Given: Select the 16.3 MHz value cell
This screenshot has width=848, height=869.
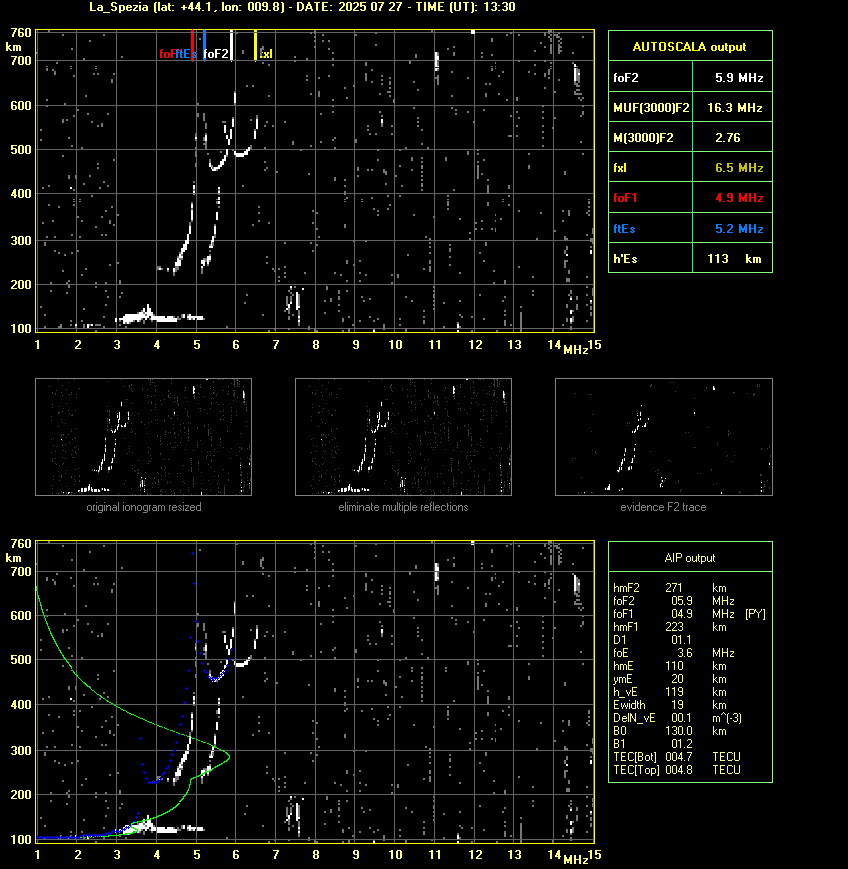Looking at the screenshot, I should (732, 108).
